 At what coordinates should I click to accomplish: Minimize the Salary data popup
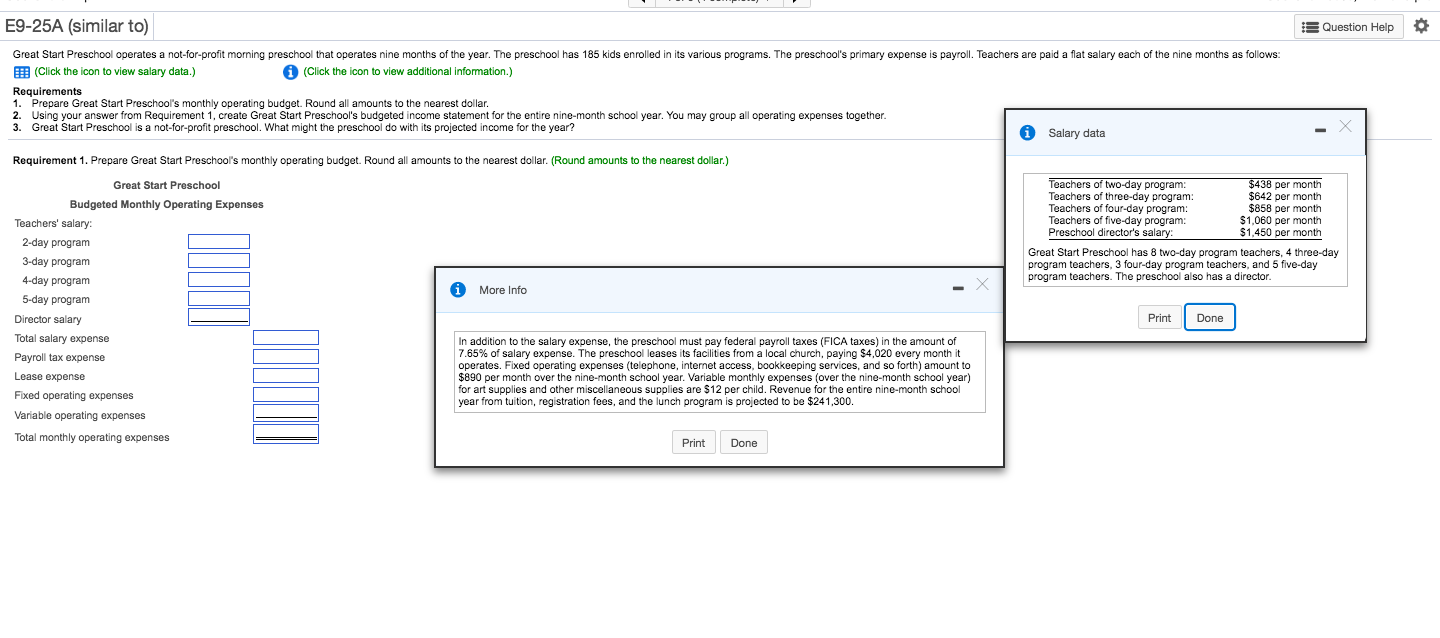click(1322, 128)
